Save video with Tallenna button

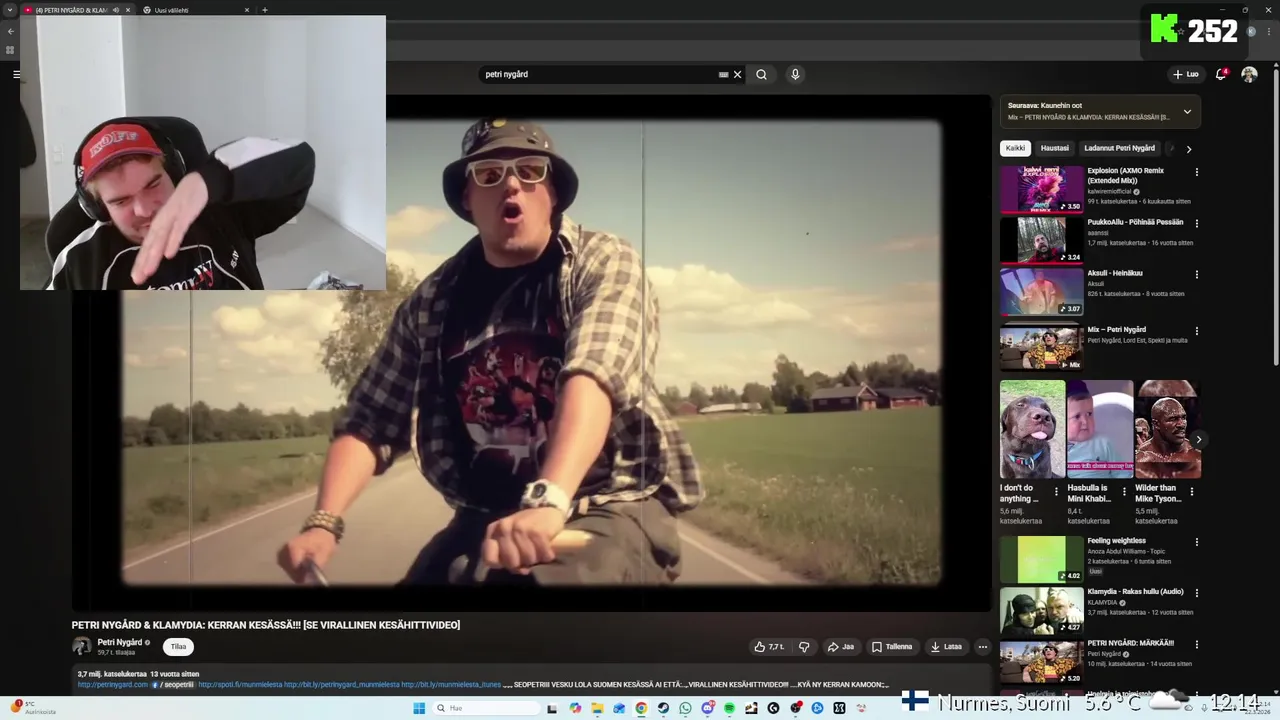coord(892,647)
